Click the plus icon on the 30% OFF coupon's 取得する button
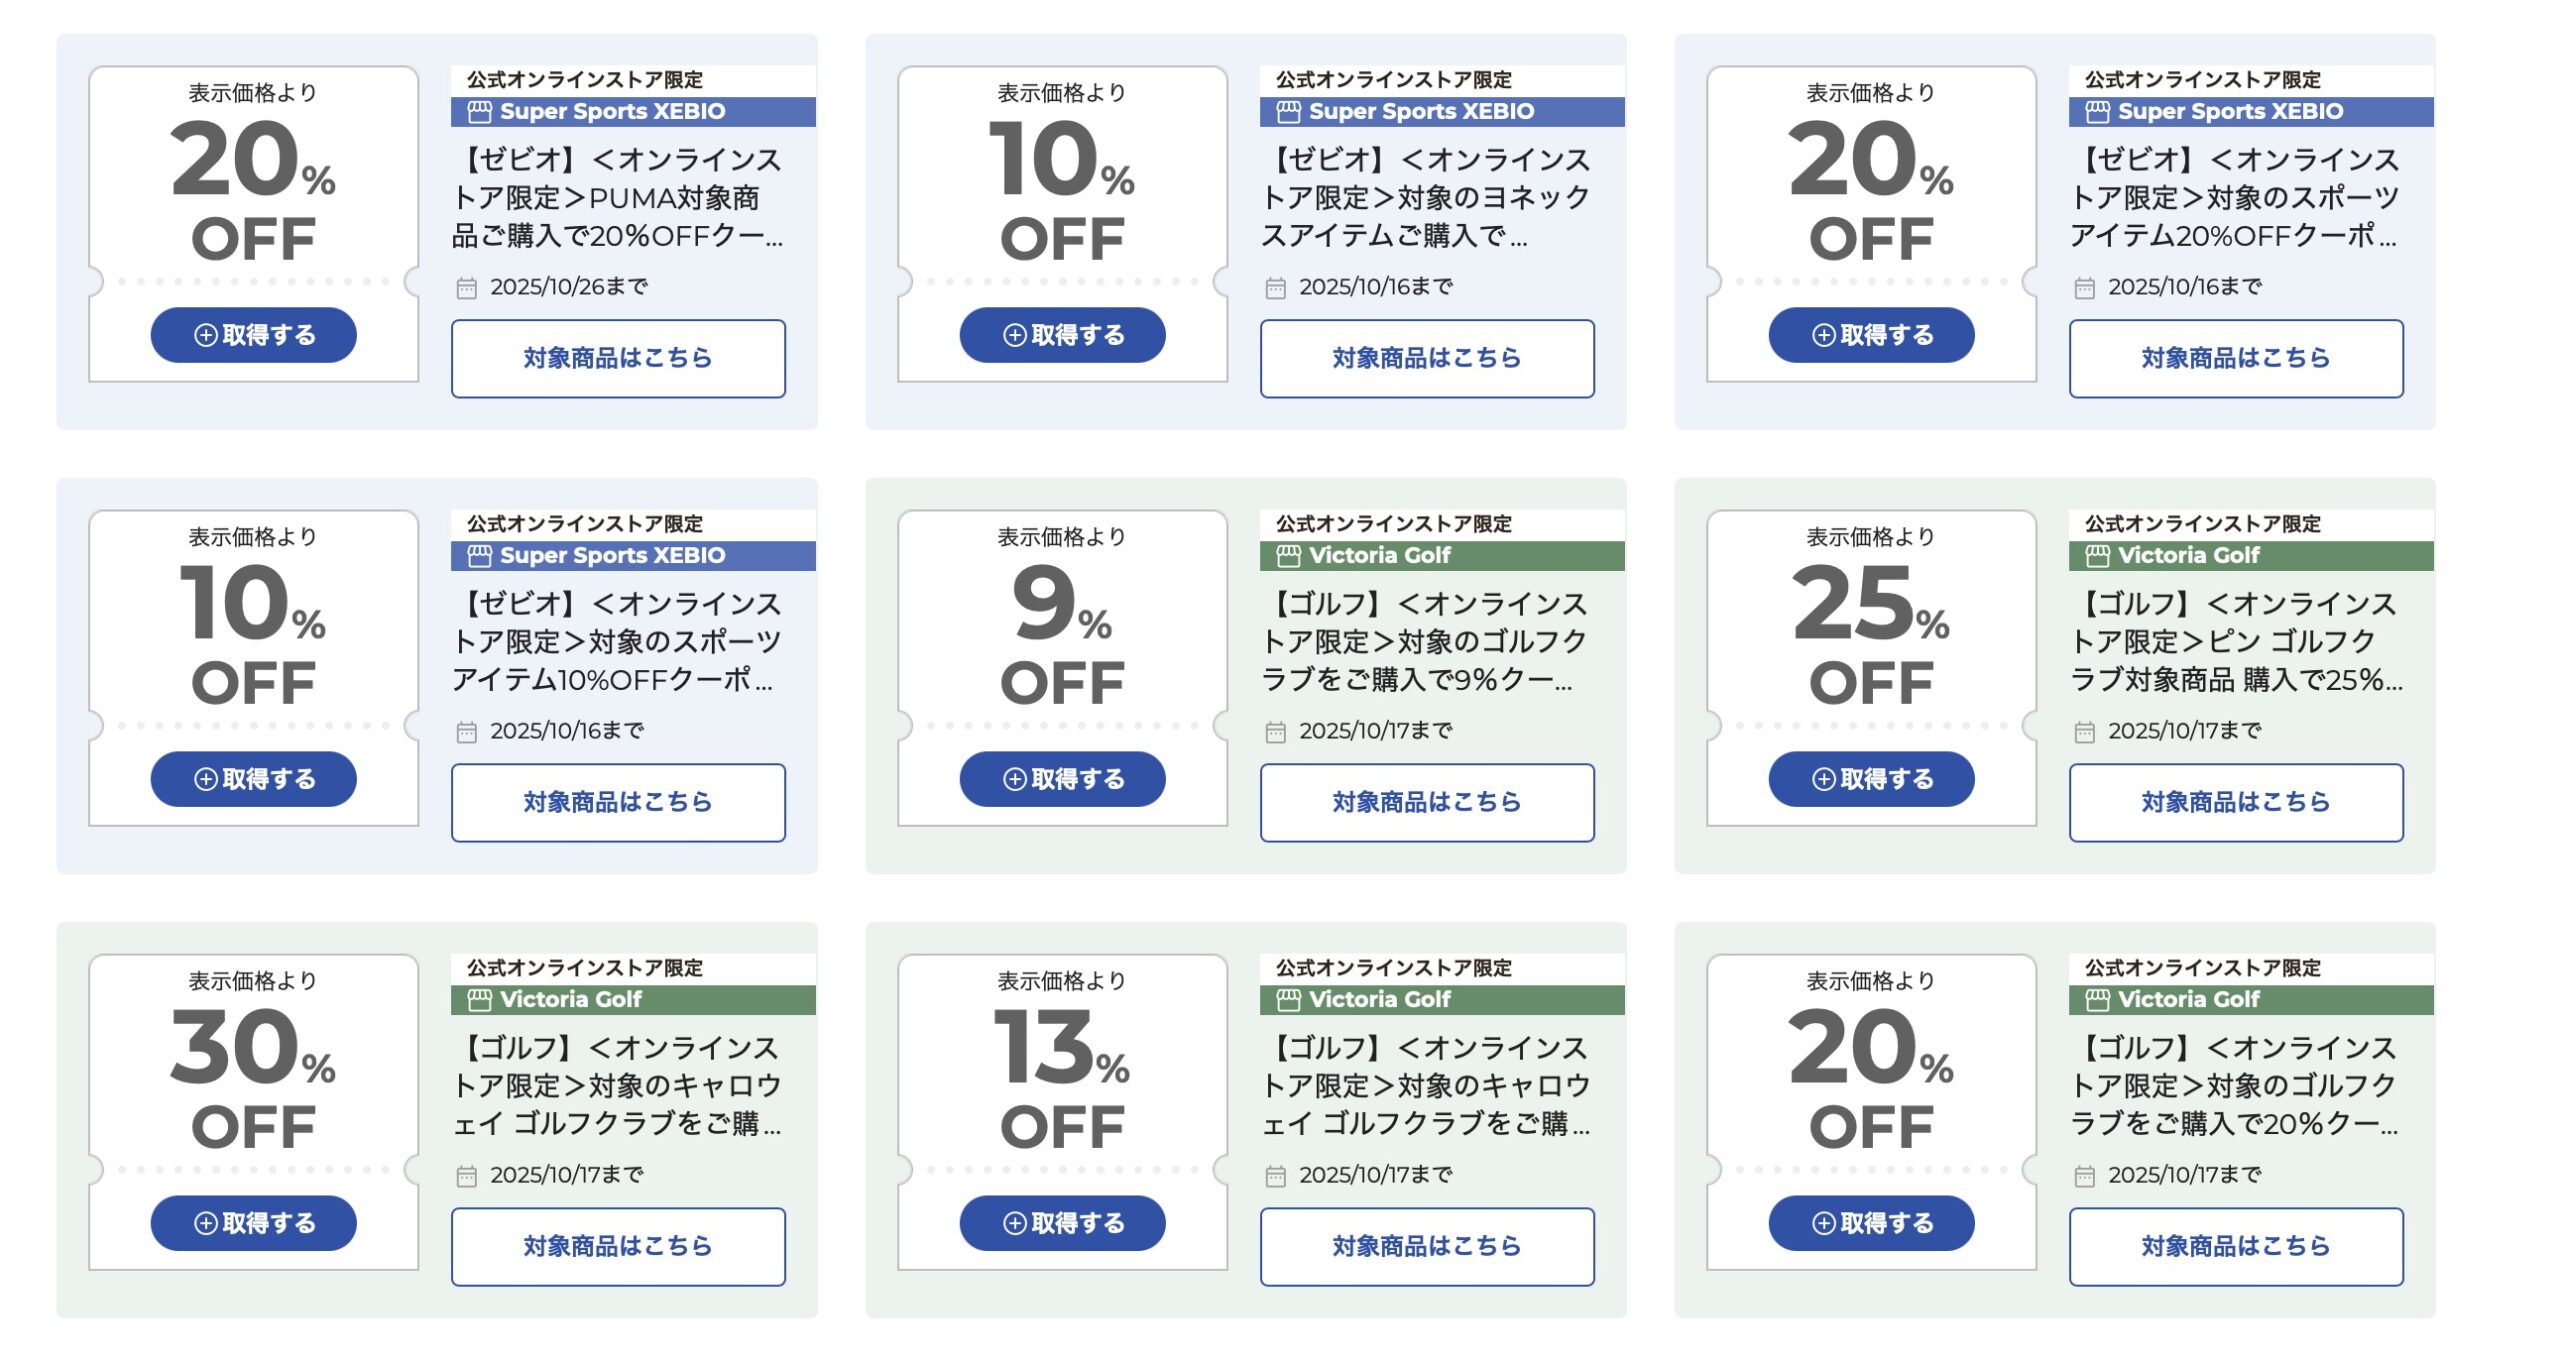The height and width of the screenshot is (1364, 2560). pyautogui.click(x=206, y=1224)
